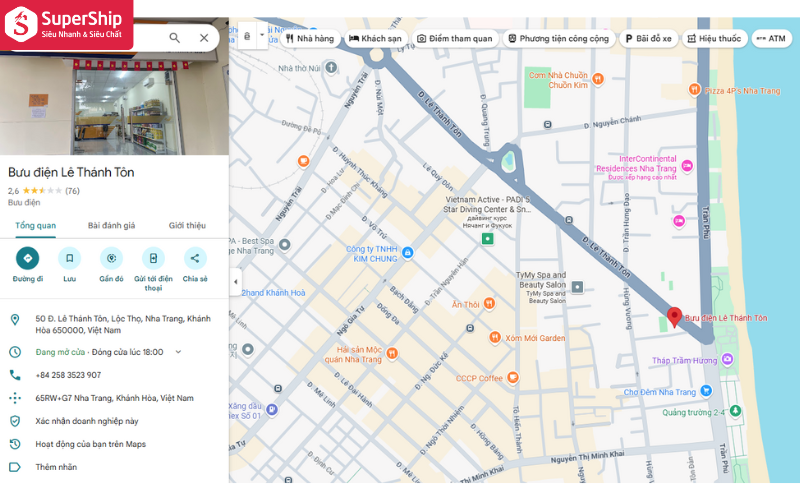This screenshot has width=800, height=500.
Task: Click the Tháp Trầm Hương attraction marker
Action: point(727,359)
